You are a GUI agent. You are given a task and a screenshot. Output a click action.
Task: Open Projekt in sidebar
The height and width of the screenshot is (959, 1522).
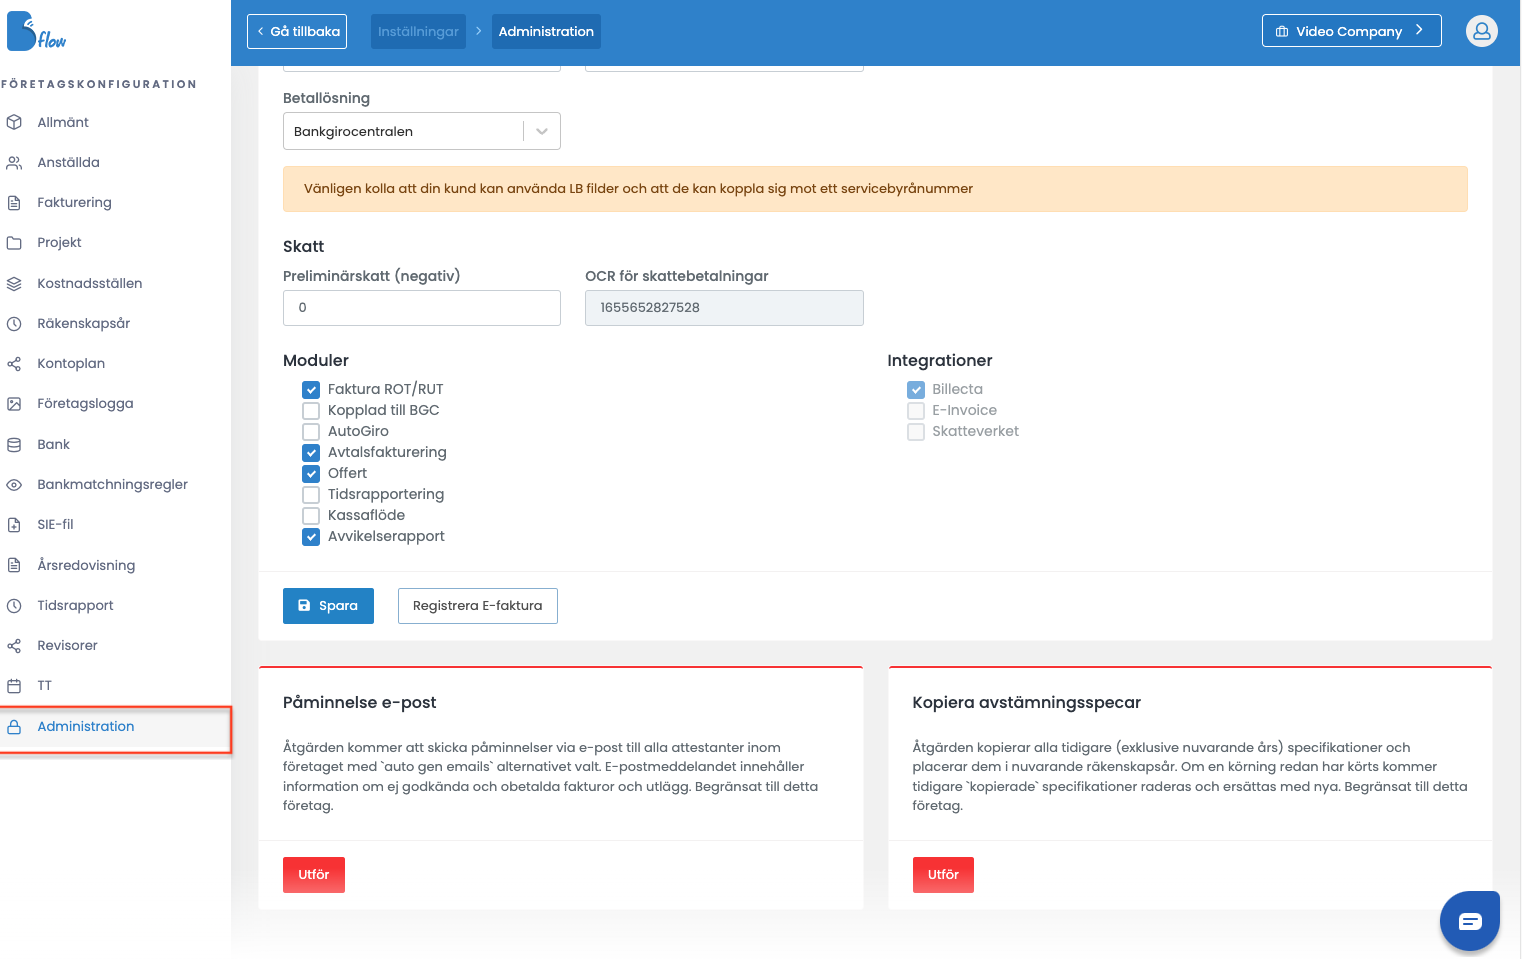point(59,243)
